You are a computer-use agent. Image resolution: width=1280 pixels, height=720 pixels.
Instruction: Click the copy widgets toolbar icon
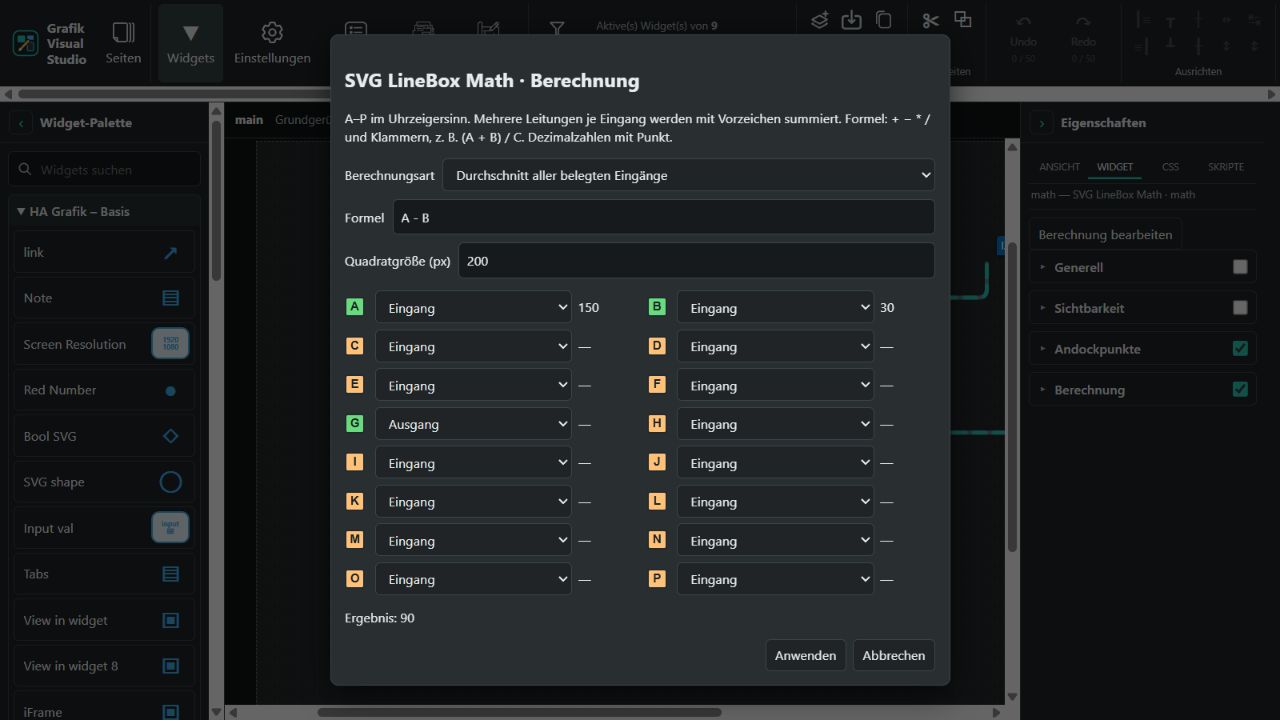click(883, 20)
